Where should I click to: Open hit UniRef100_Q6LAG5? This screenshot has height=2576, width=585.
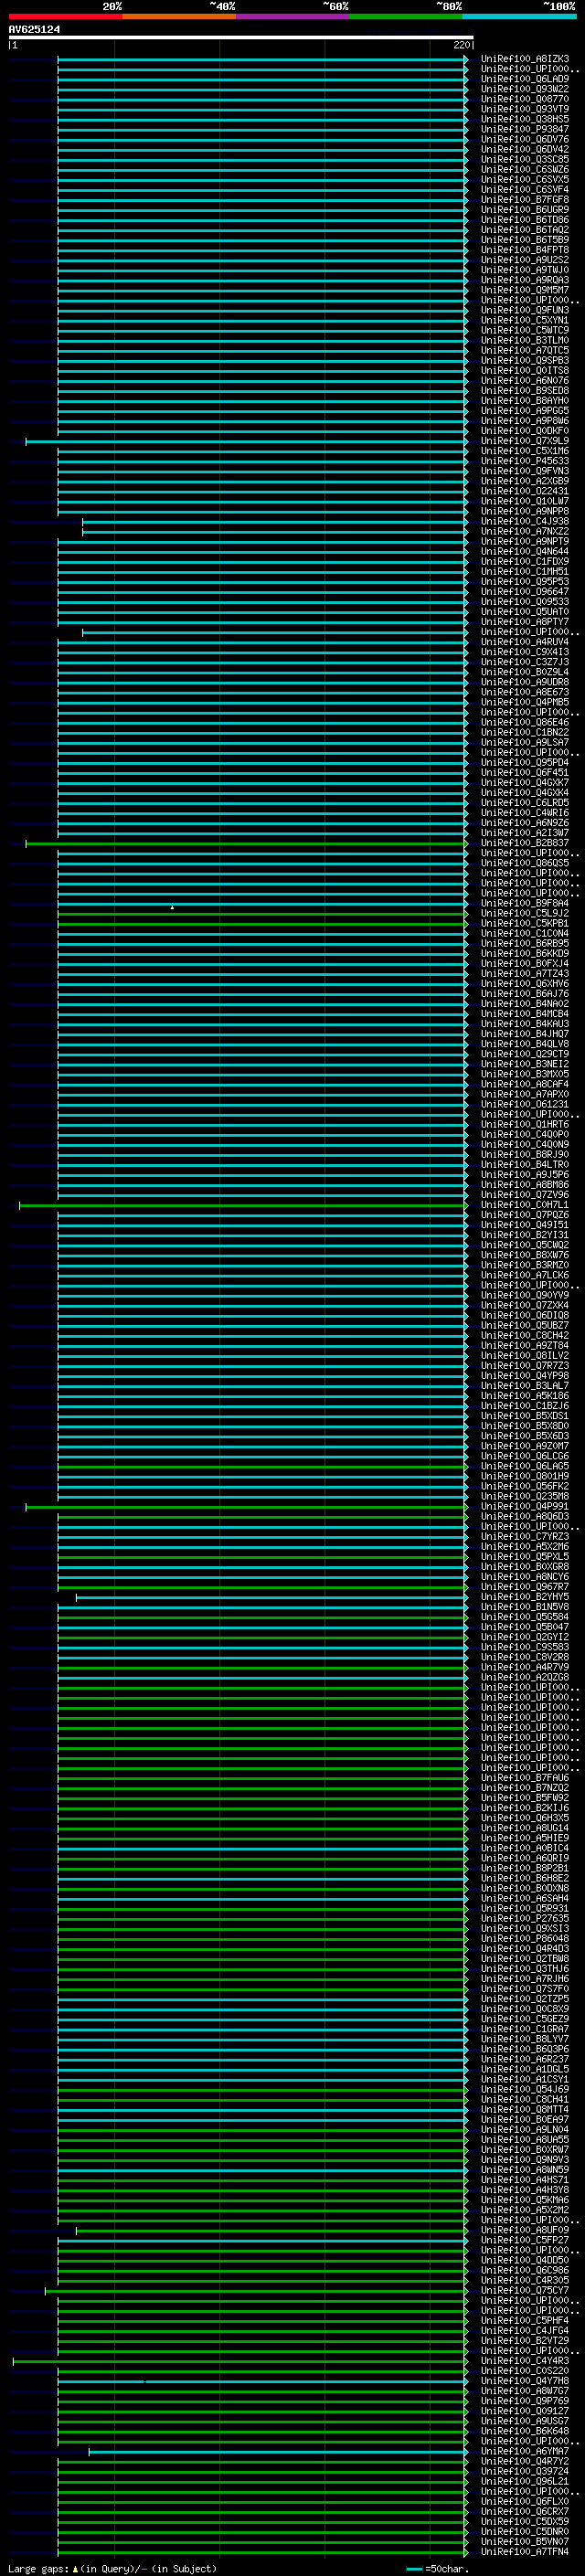click(x=524, y=1466)
